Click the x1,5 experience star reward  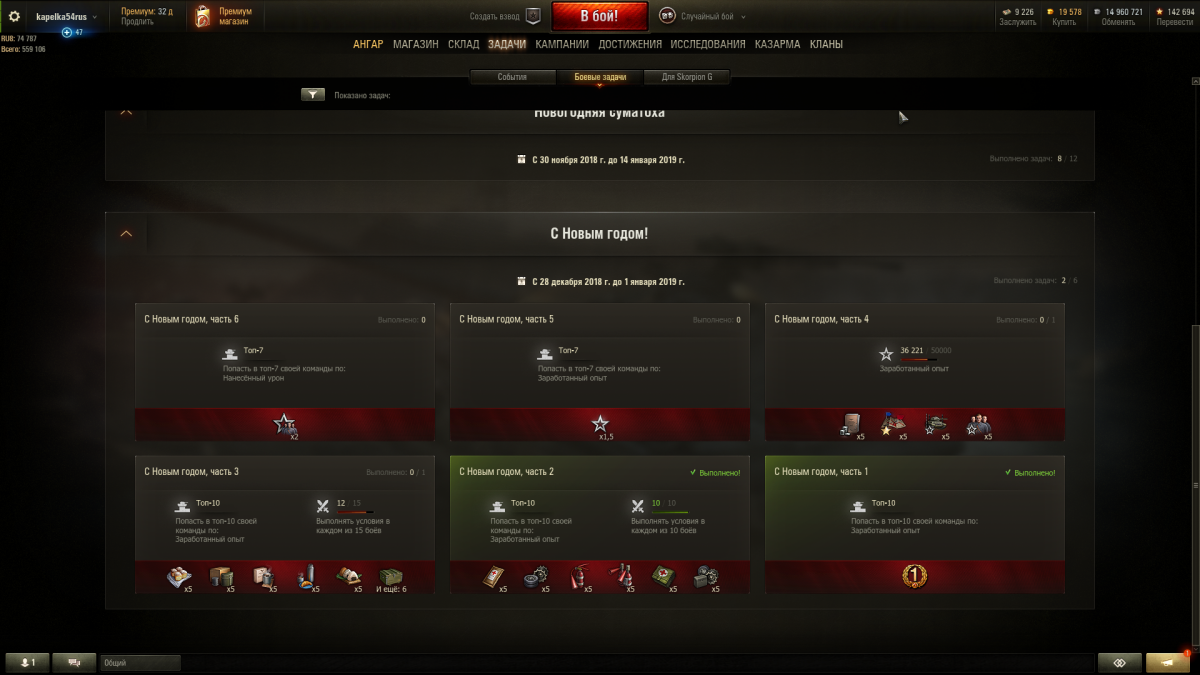click(x=600, y=424)
